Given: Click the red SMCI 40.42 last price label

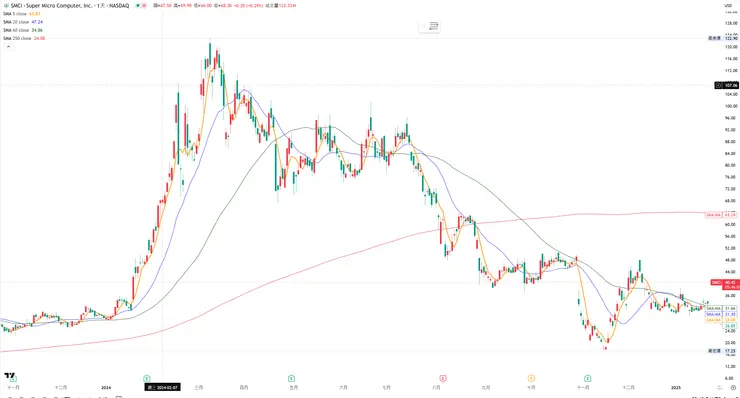Looking at the screenshot, I should tap(725, 284).
